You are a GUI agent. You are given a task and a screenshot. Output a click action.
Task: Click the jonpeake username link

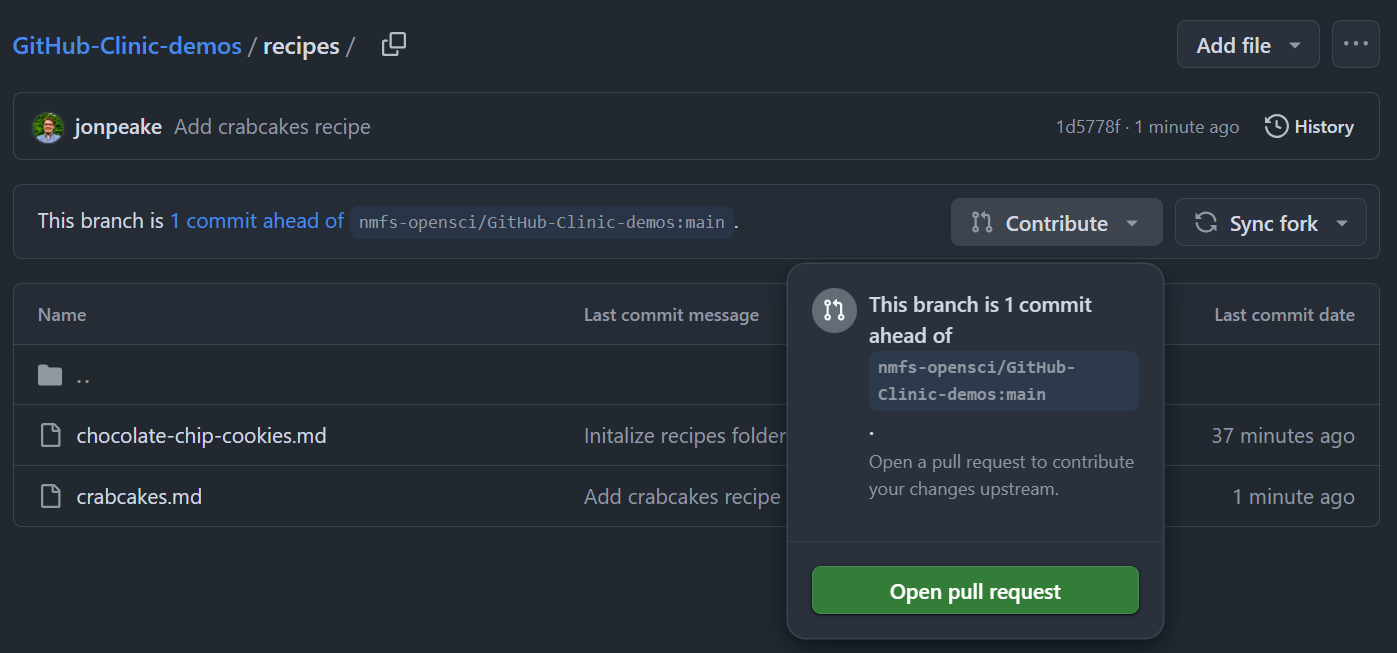[x=118, y=127]
